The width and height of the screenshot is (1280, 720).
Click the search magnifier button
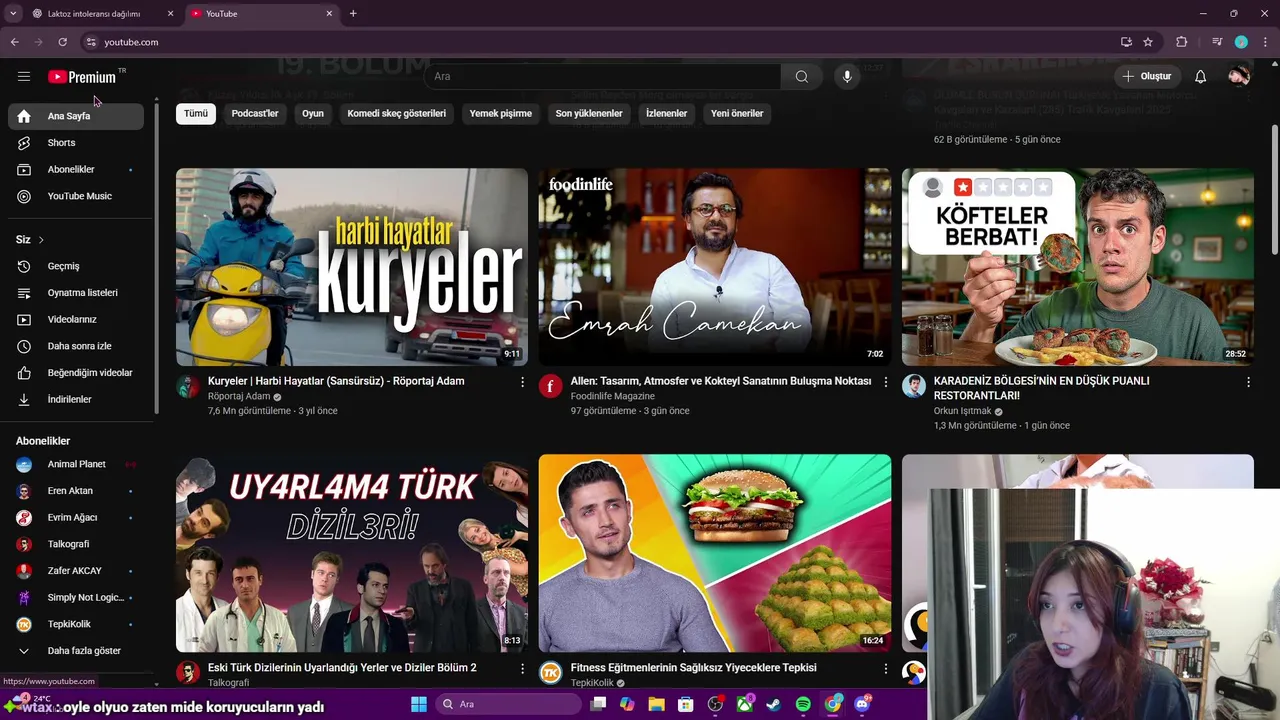802,76
